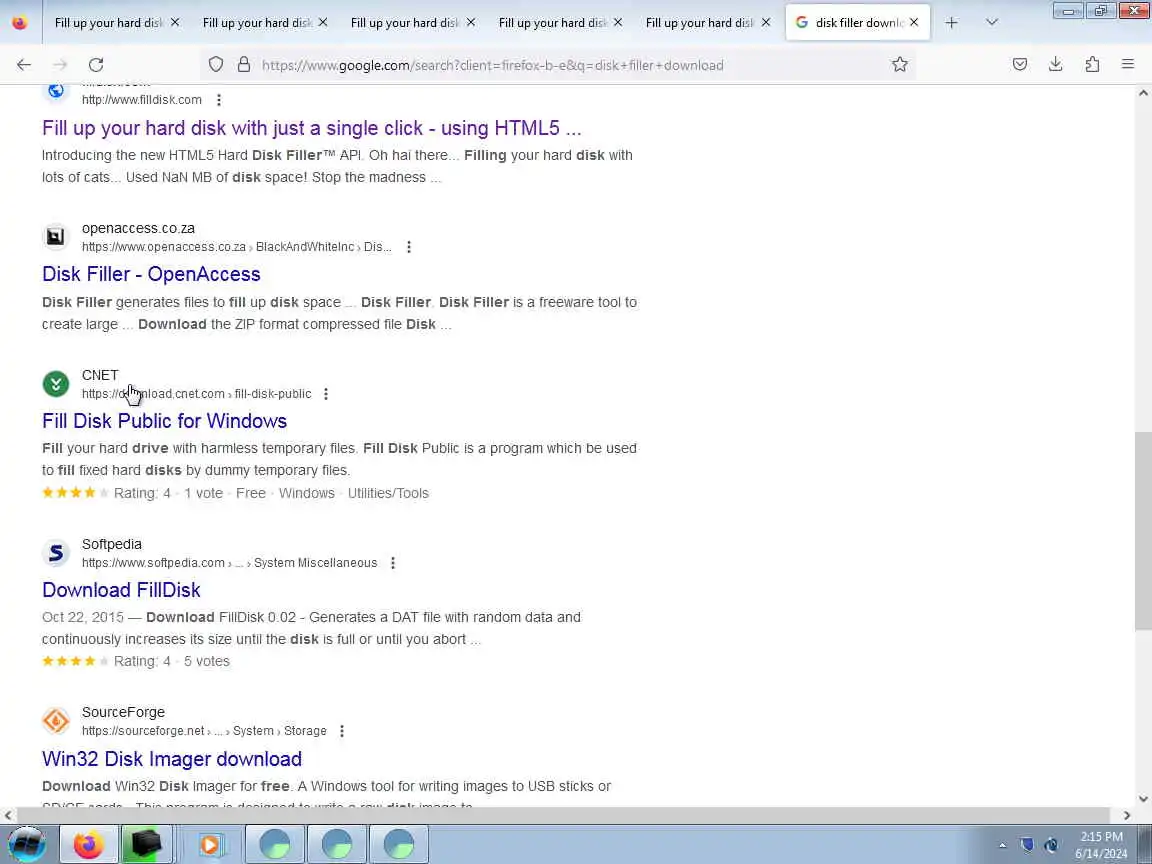
Task: Switch to the 'disk filler download' tab
Action: coord(857,23)
